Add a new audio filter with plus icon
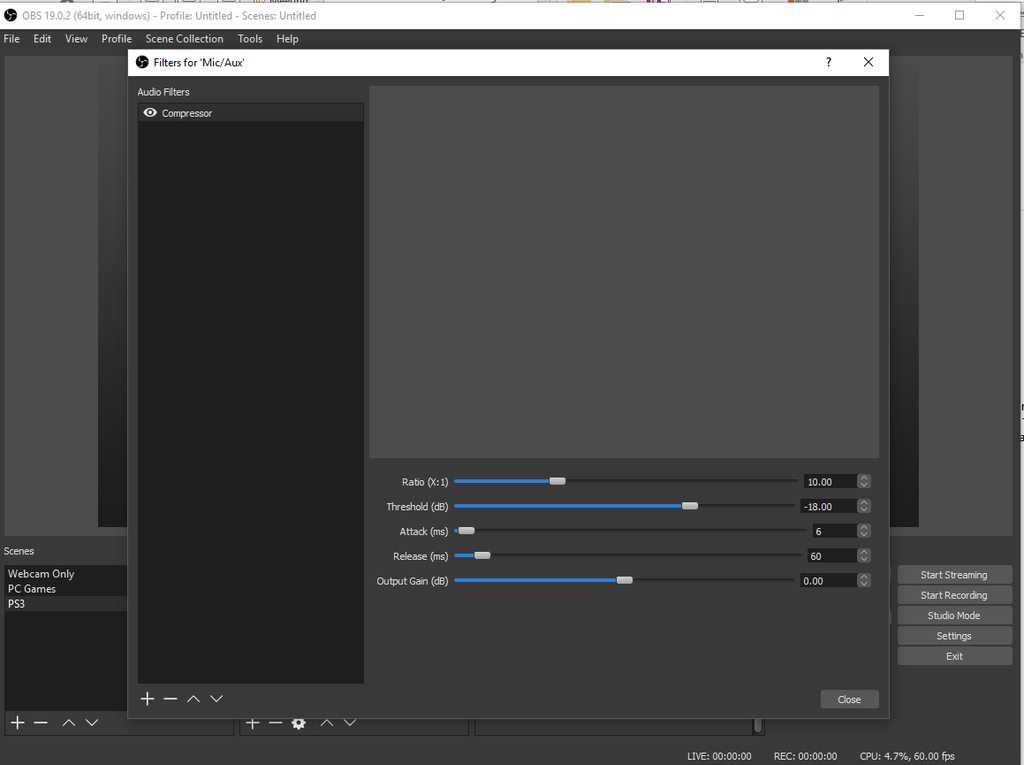The width and height of the screenshot is (1024, 765). click(x=148, y=698)
